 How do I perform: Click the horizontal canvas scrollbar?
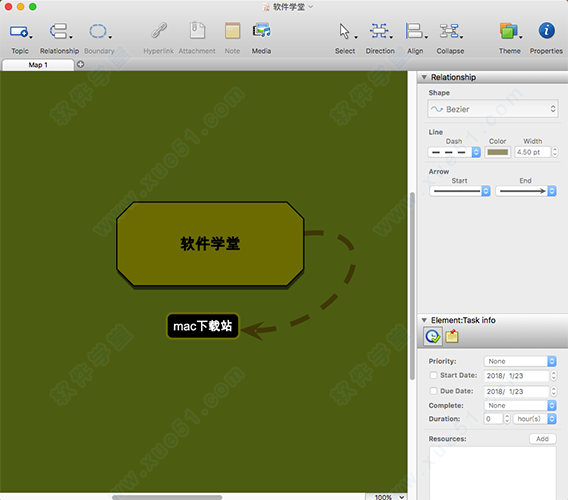tap(167, 497)
